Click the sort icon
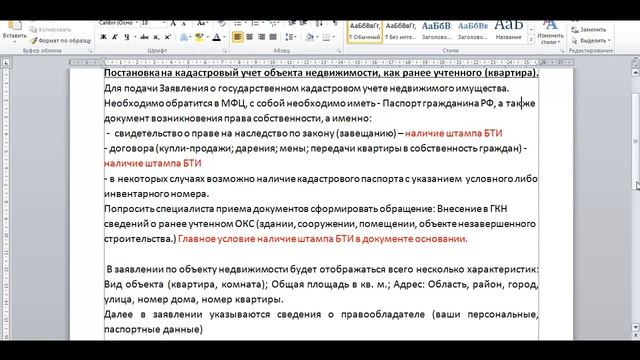The image size is (640, 360). [320, 23]
